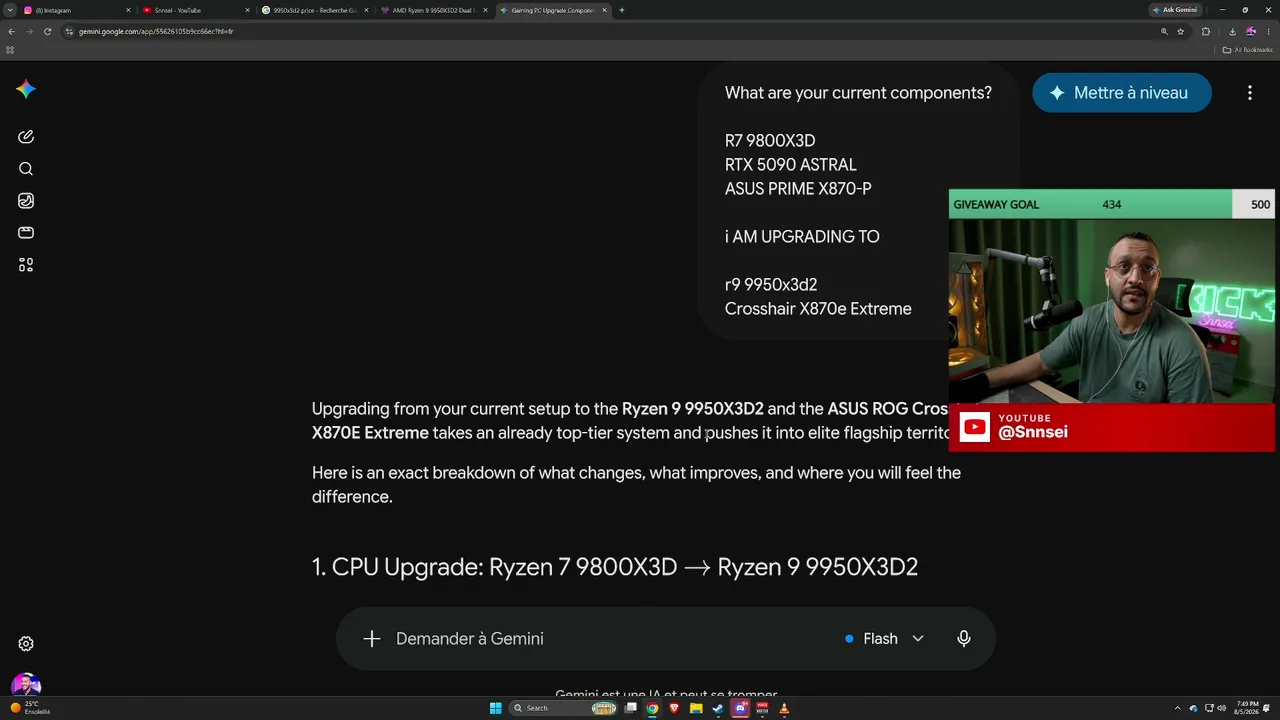Open the zoom magnifier icon in address bar
1280x720 pixels.
point(1164,31)
